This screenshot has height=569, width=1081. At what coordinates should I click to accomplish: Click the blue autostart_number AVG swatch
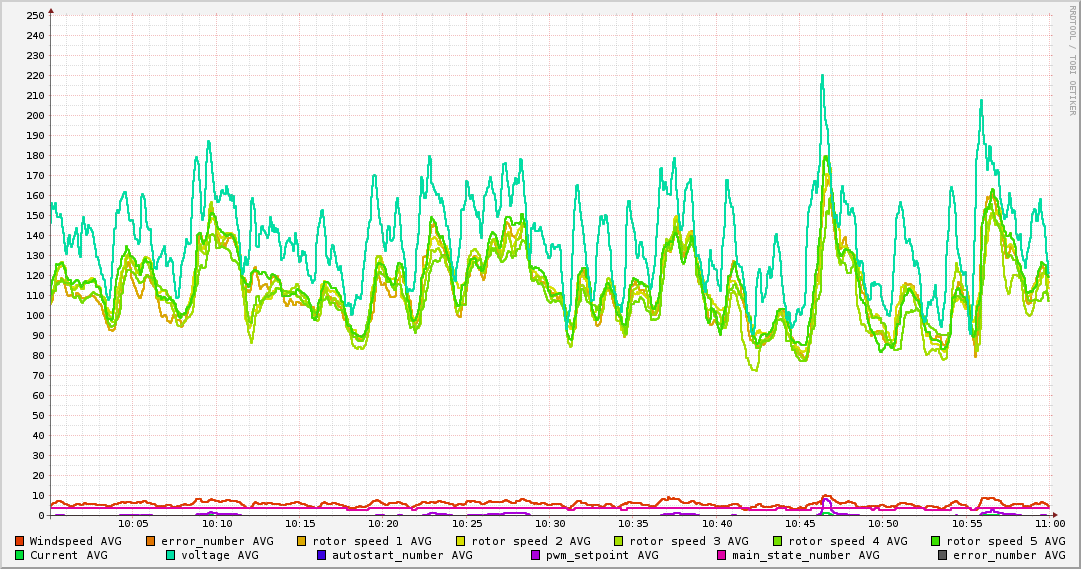pyautogui.click(x=322, y=555)
